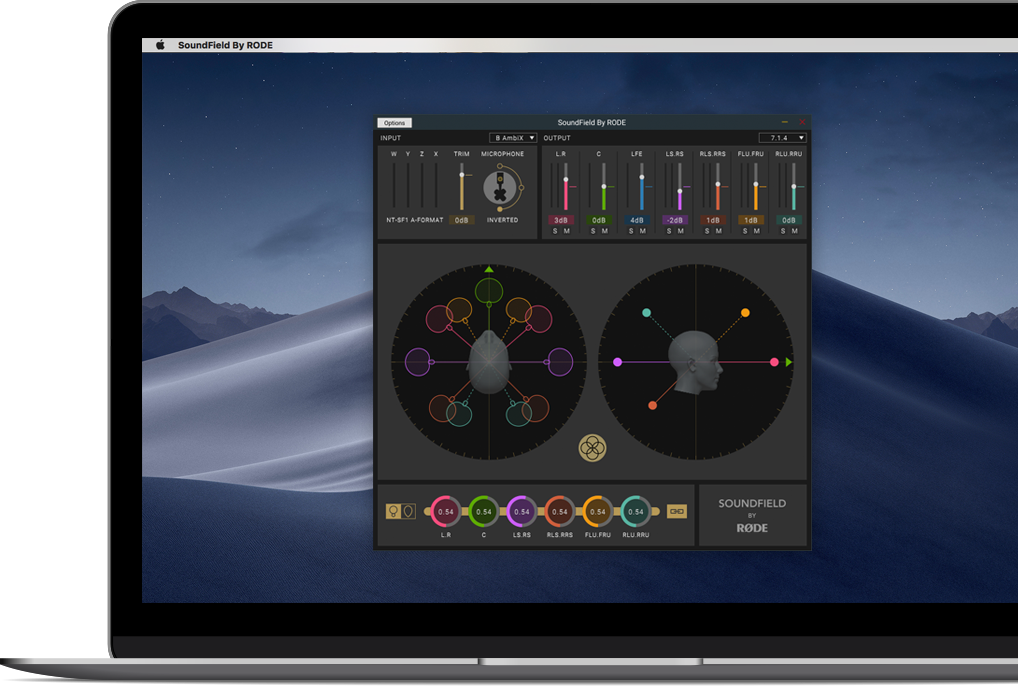Adjust the L.R output level fader

click(565, 187)
